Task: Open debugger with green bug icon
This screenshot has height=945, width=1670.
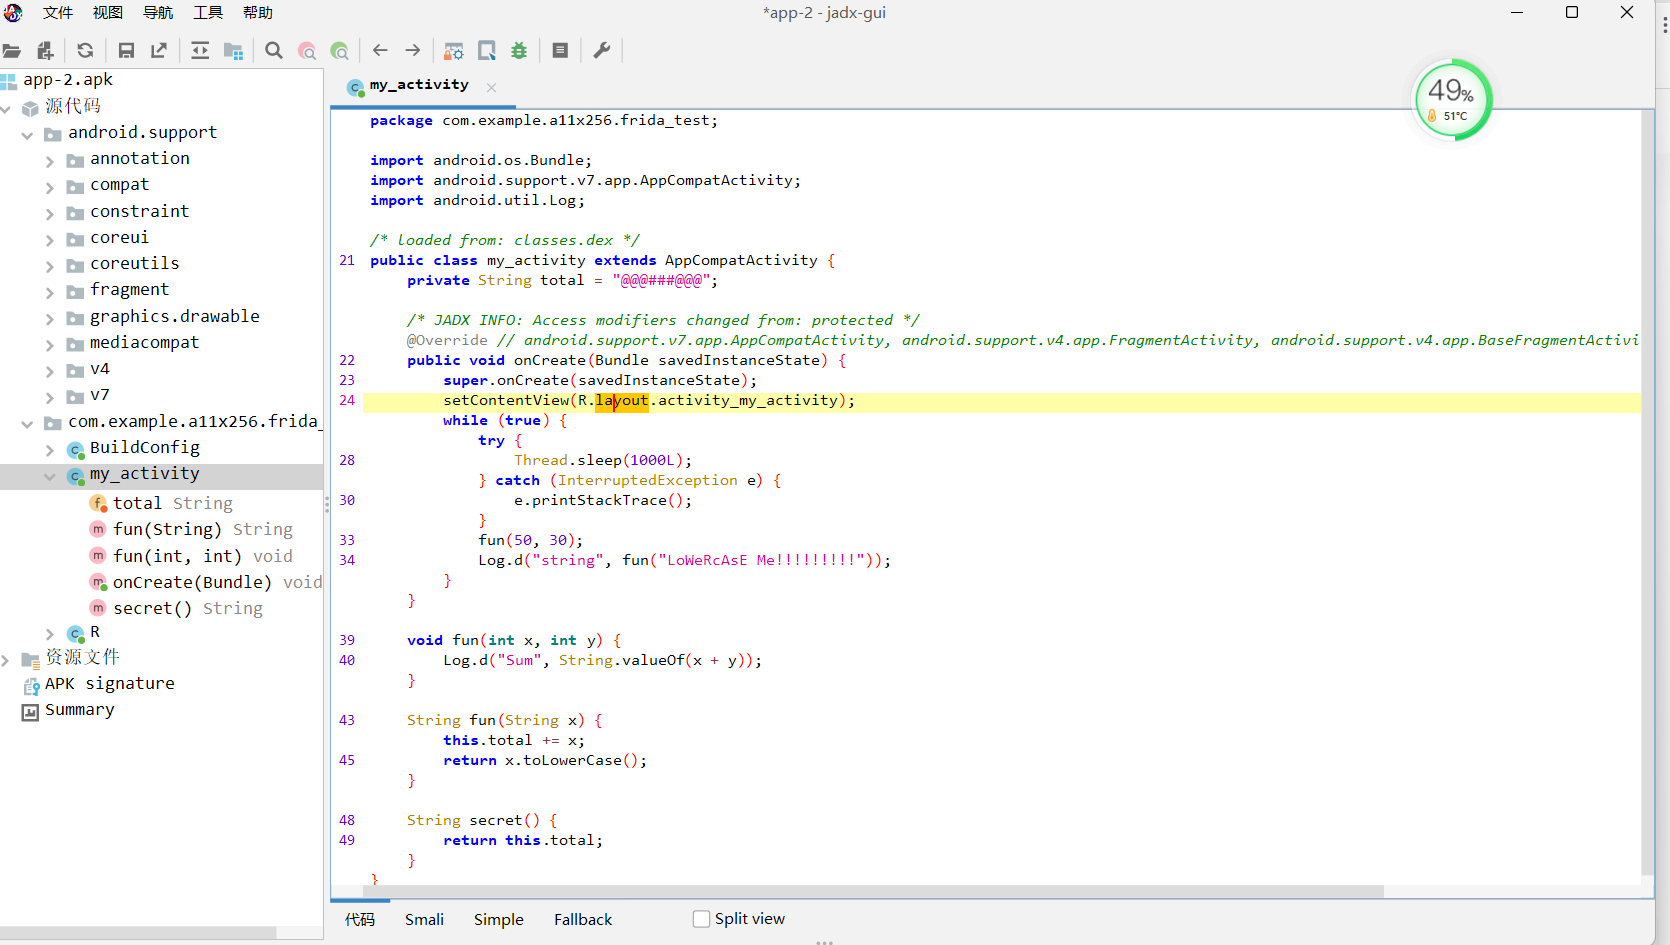Action: (519, 51)
